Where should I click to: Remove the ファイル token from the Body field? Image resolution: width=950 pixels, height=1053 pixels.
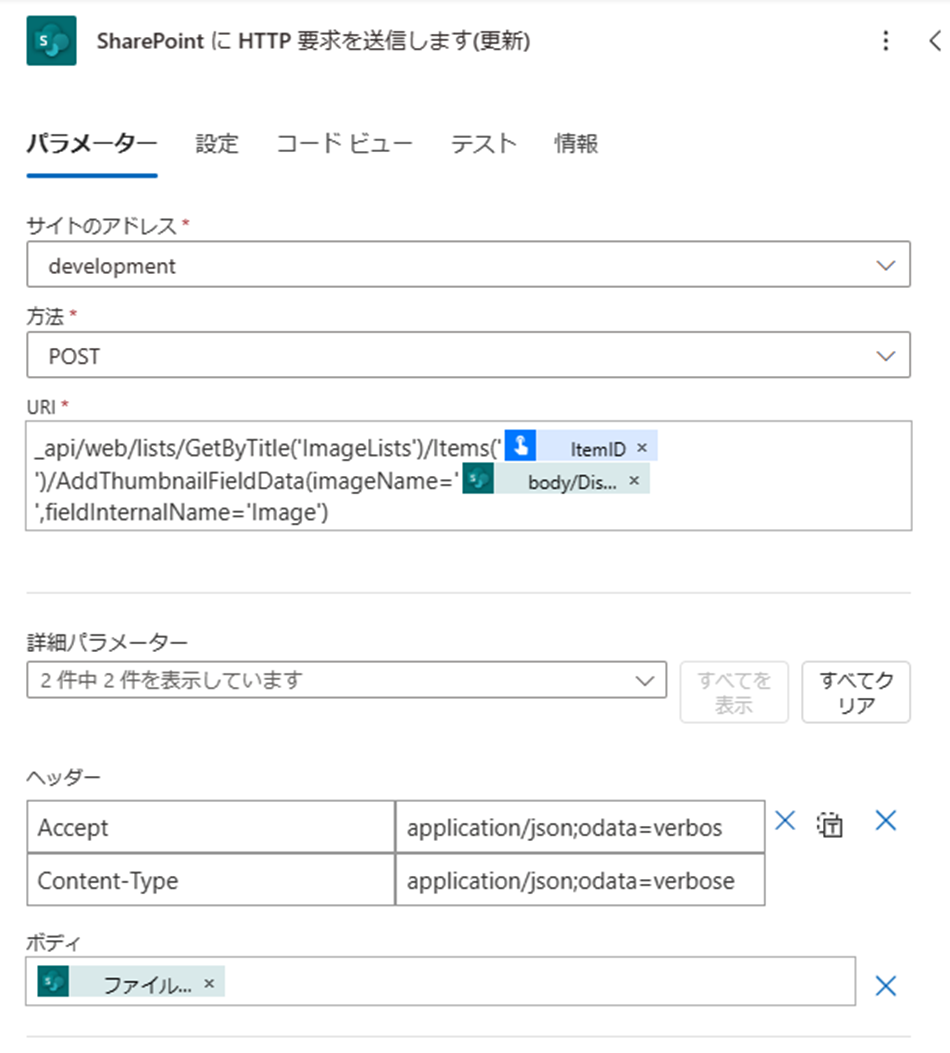[209, 983]
